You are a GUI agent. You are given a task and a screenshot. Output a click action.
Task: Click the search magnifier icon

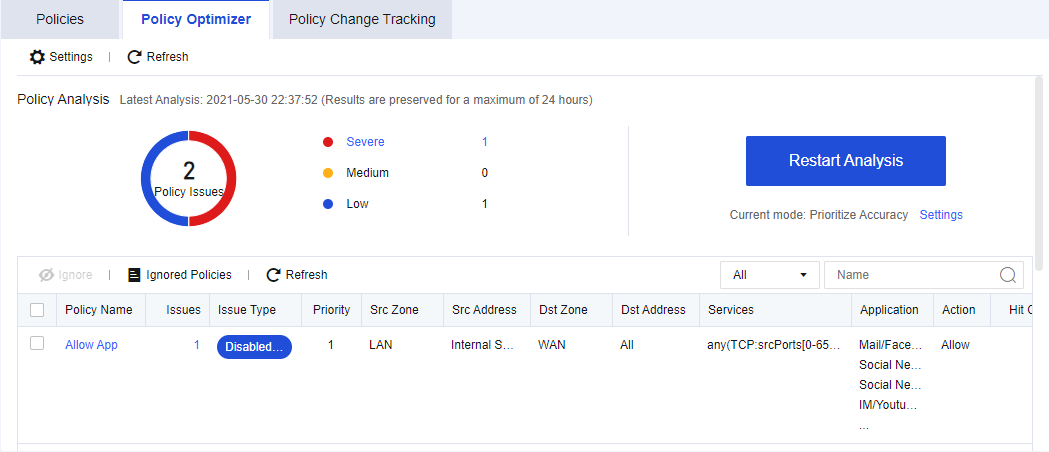(1008, 275)
